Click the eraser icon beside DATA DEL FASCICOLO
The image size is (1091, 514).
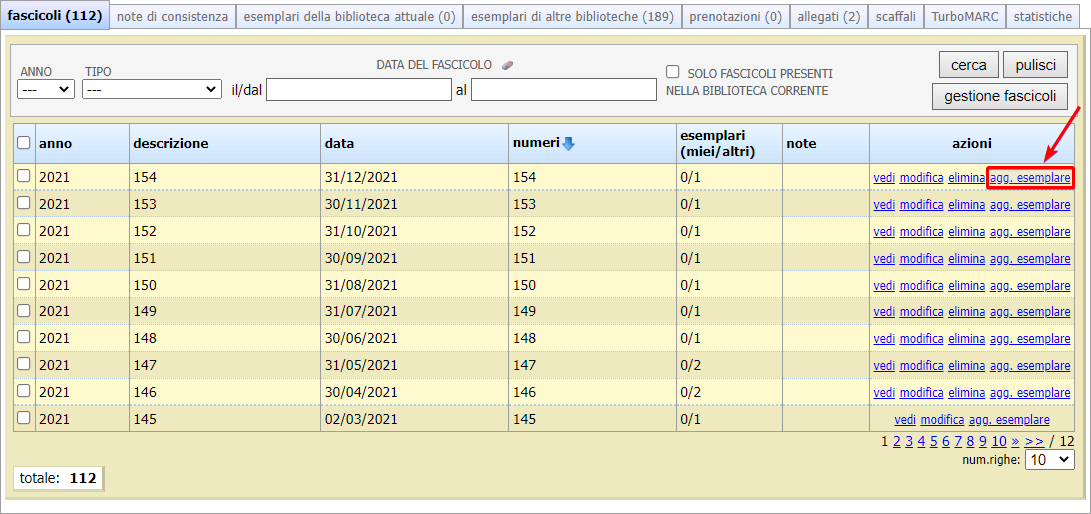point(507,65)
